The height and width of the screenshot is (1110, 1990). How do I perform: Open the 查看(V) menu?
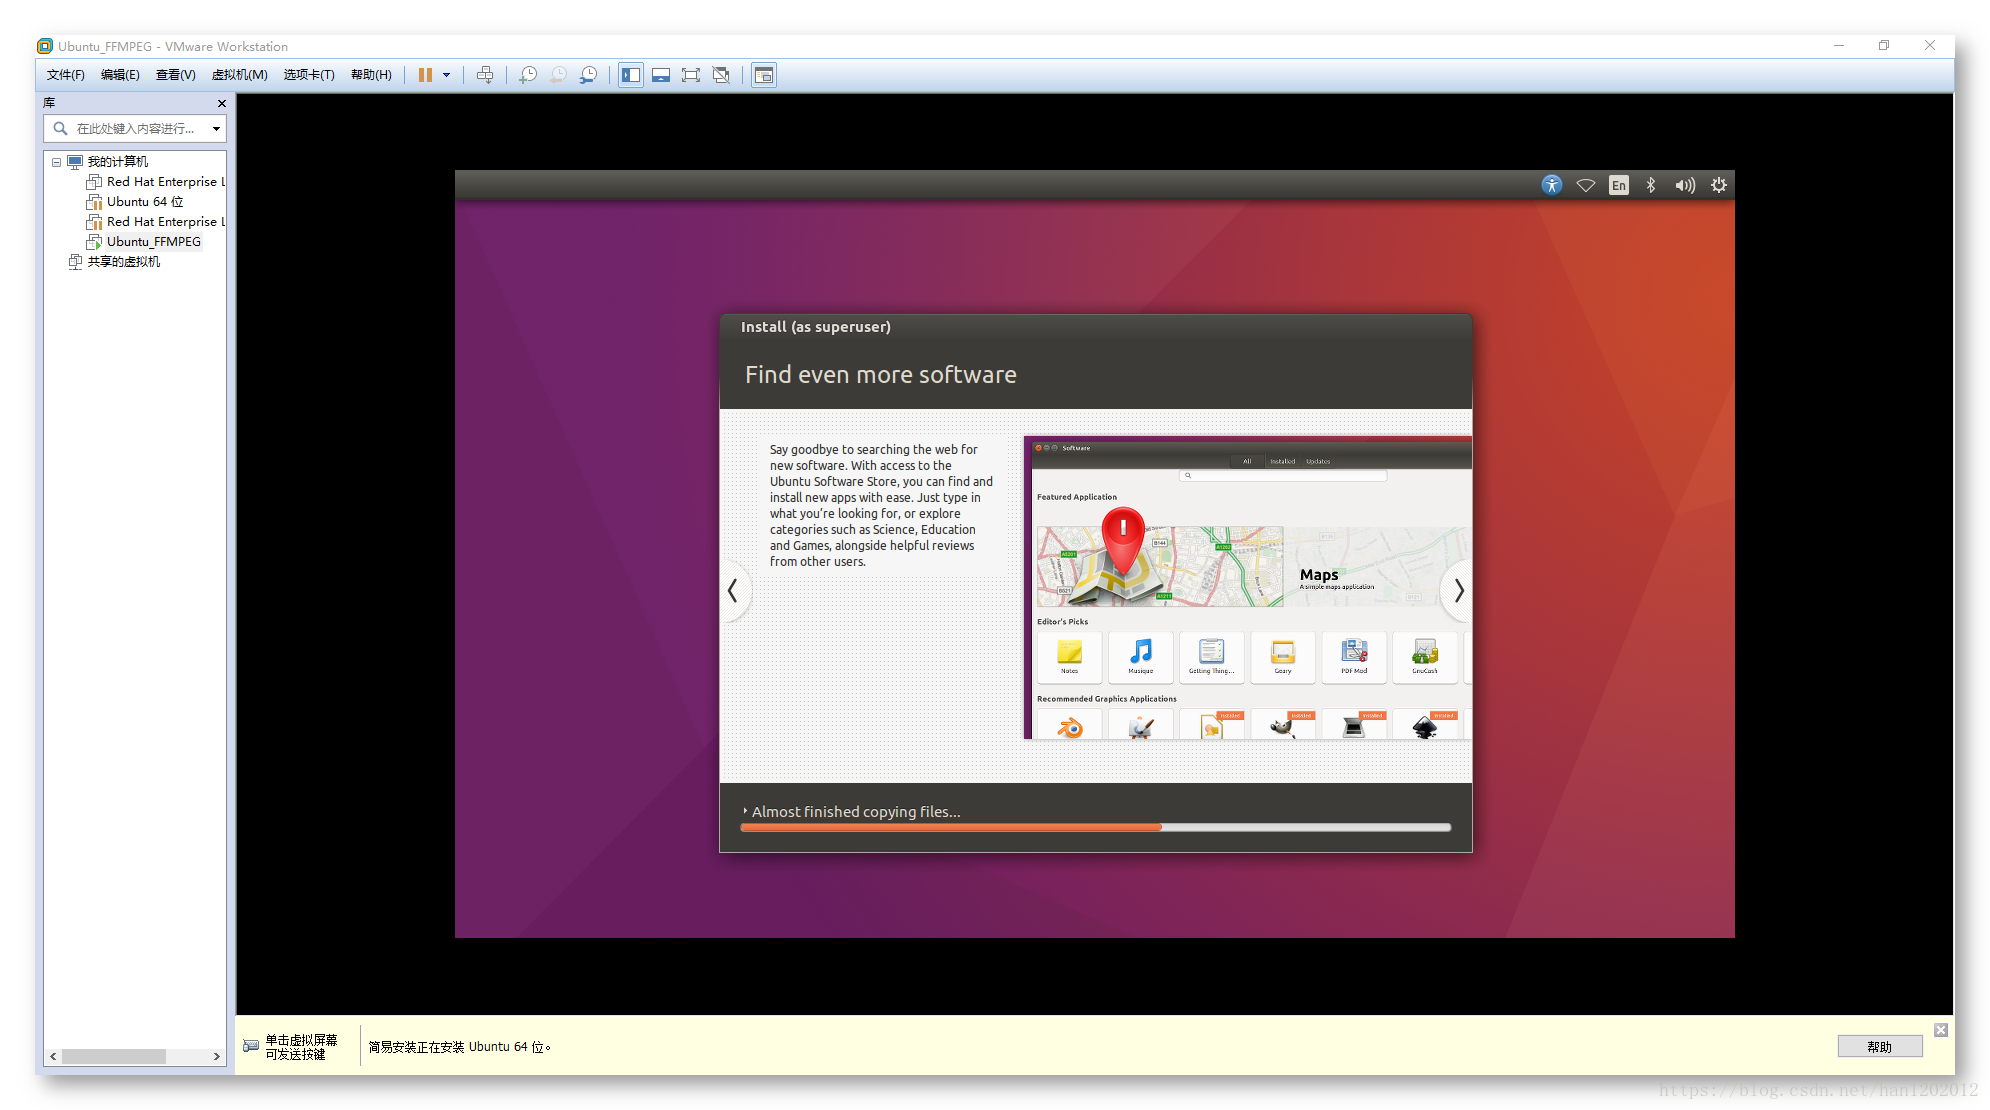click(x=175, y=75)
